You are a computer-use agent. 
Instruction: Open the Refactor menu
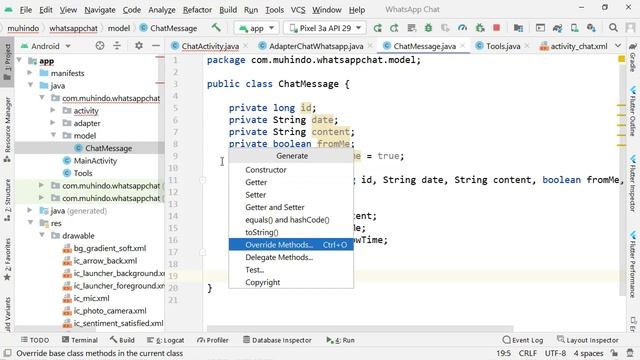197,9
